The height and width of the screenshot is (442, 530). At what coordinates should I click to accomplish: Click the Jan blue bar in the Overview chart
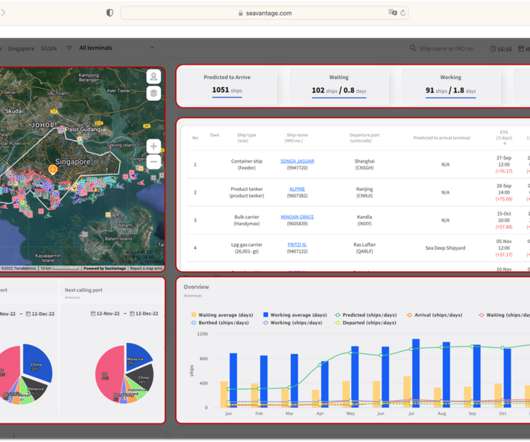pos(233,380)
